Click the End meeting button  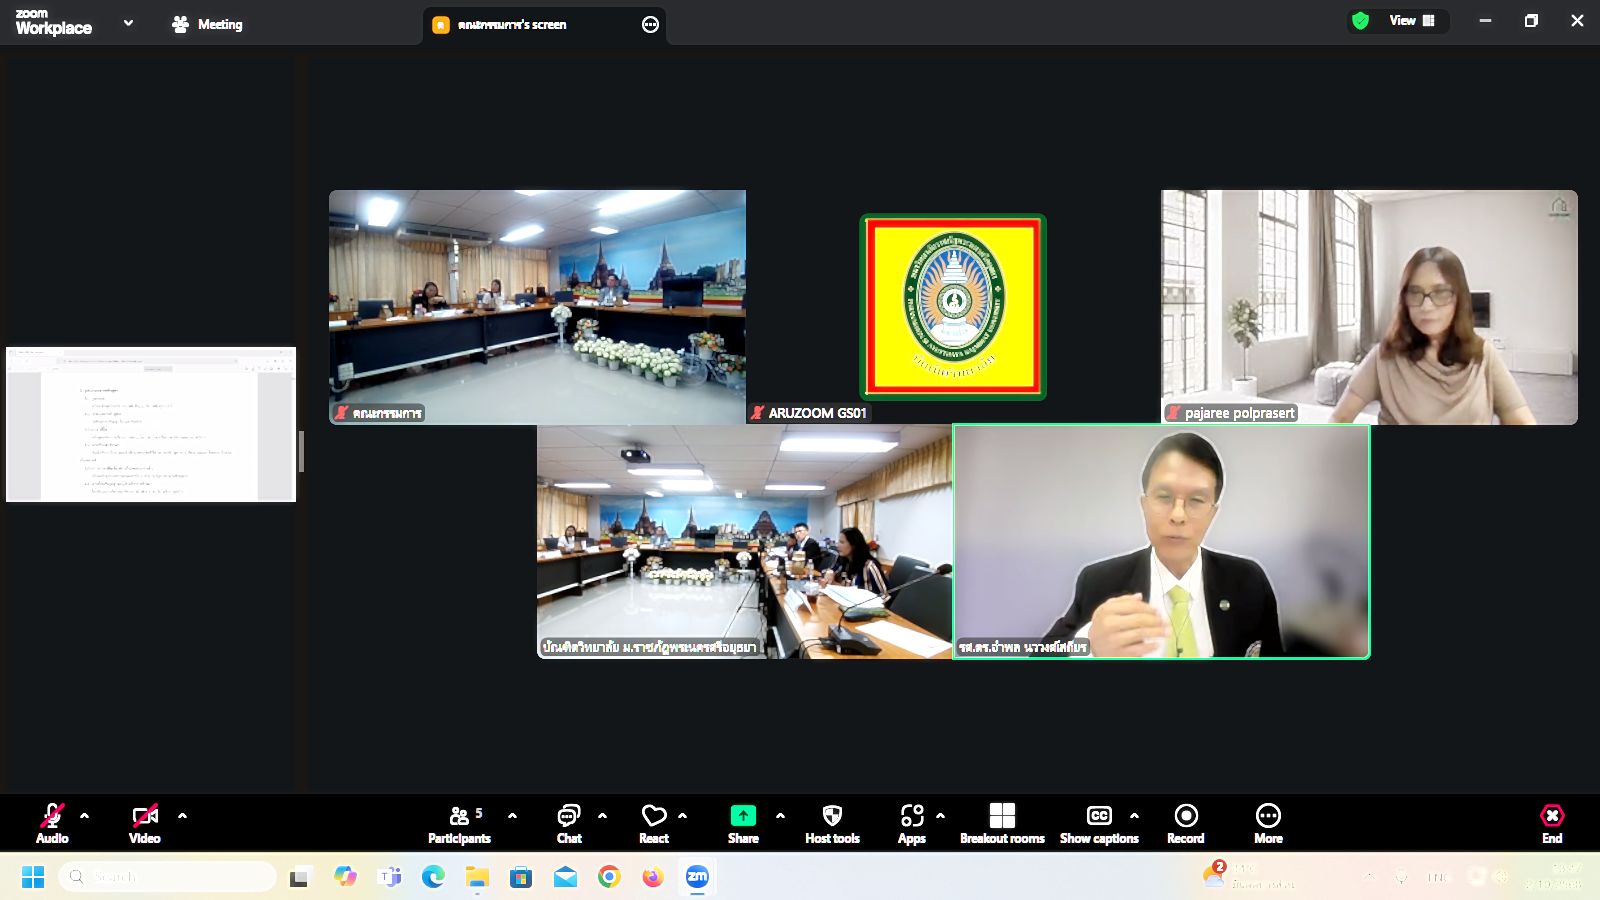click(1552, 824)
